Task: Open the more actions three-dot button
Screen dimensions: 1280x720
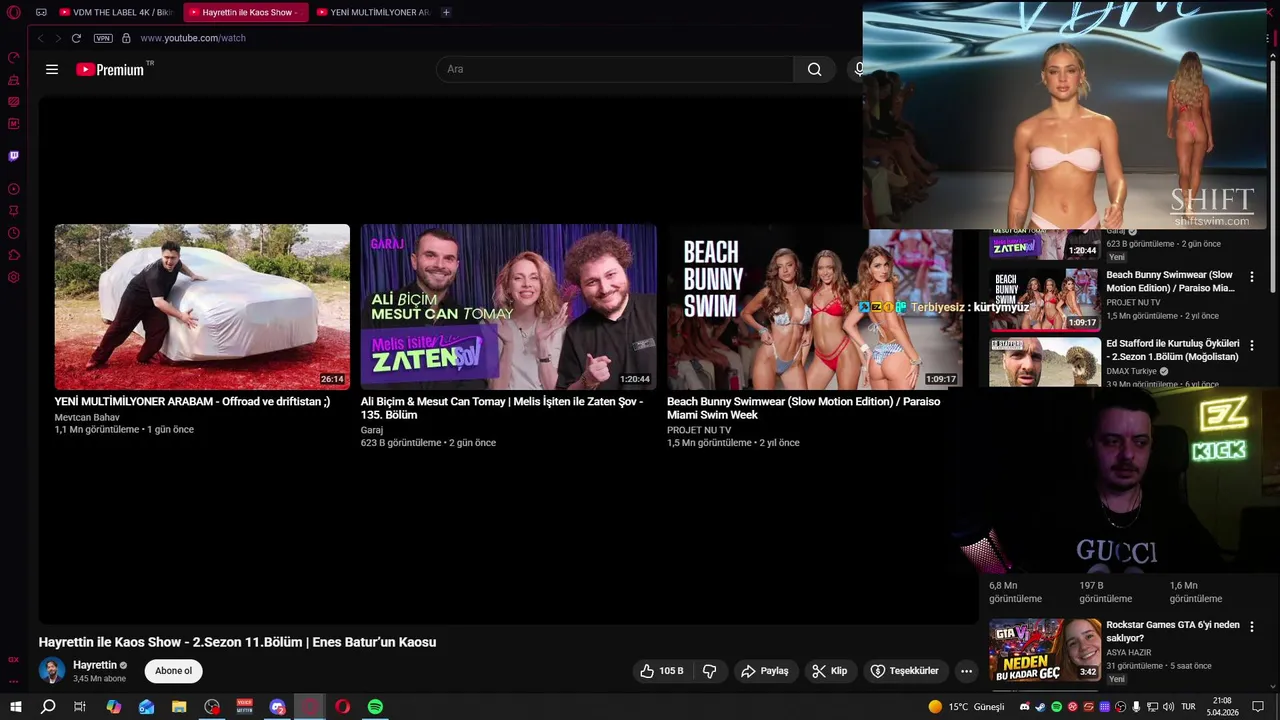Action: pyautogui.click(x=966, y=671)
